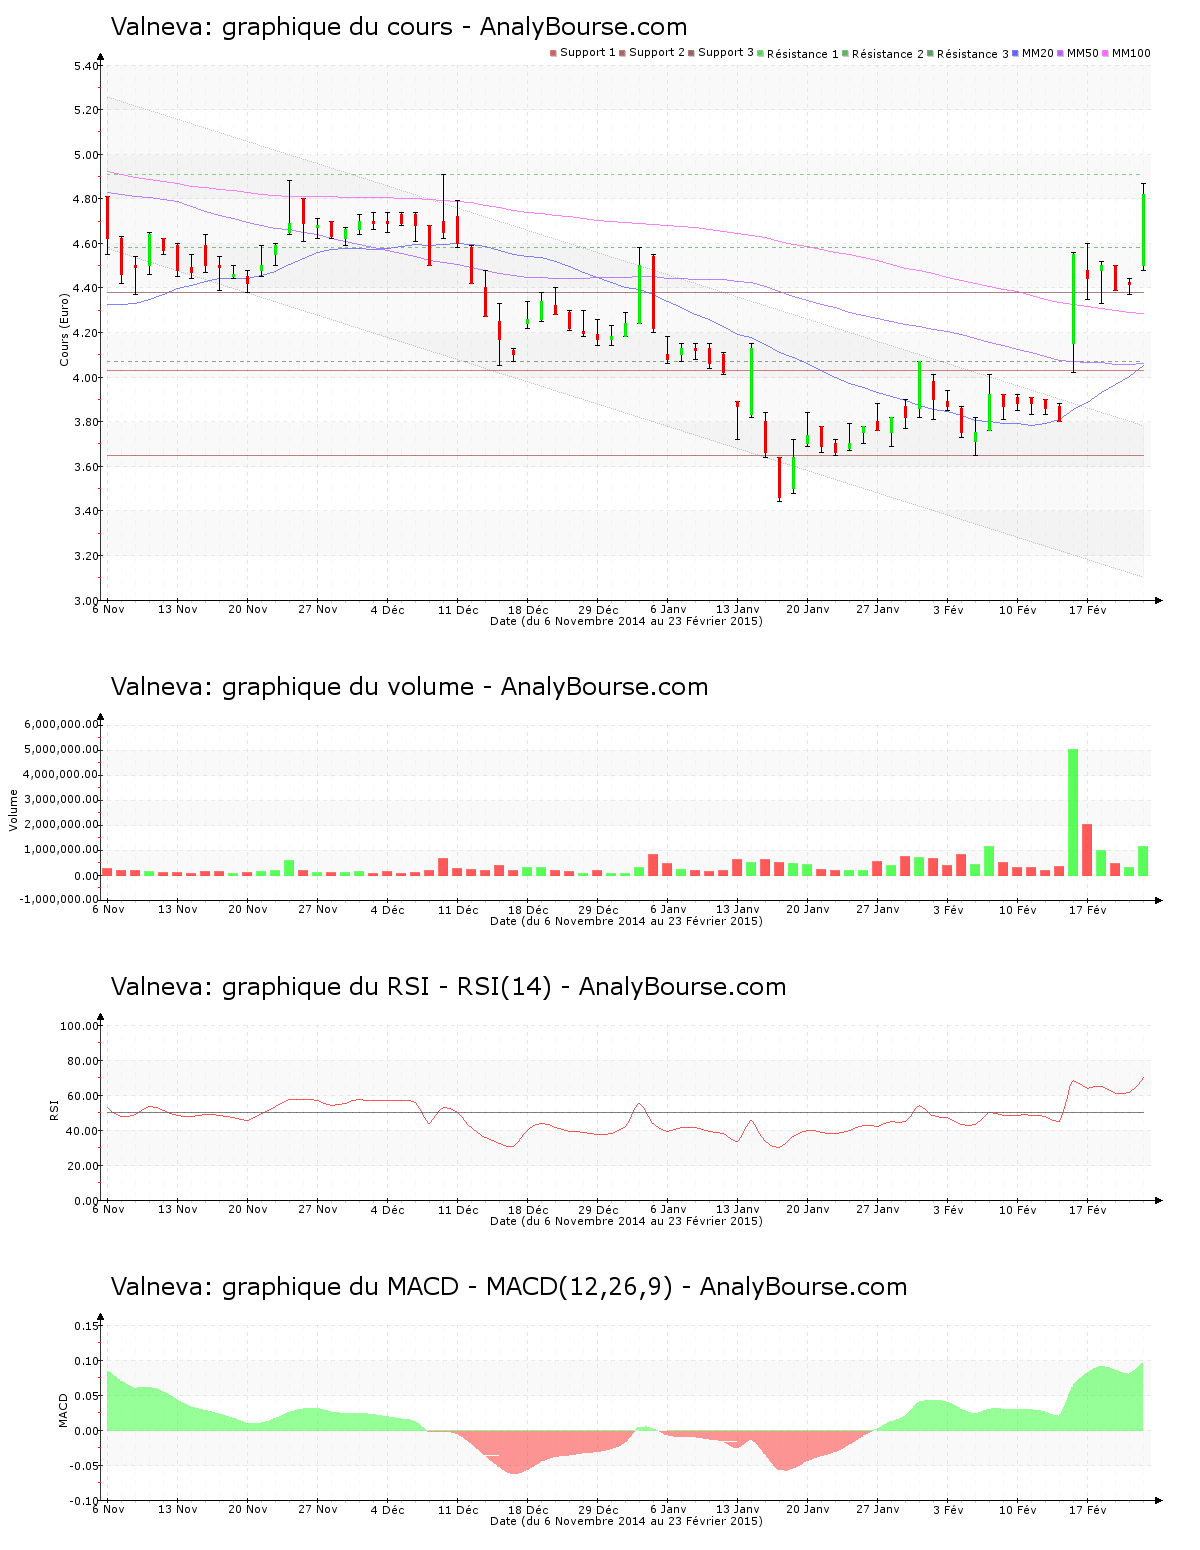Viewport: 1200px width, 1550px height.
Task: Click the 'MACD' vertical axis label
Action: click(64, 1410)
